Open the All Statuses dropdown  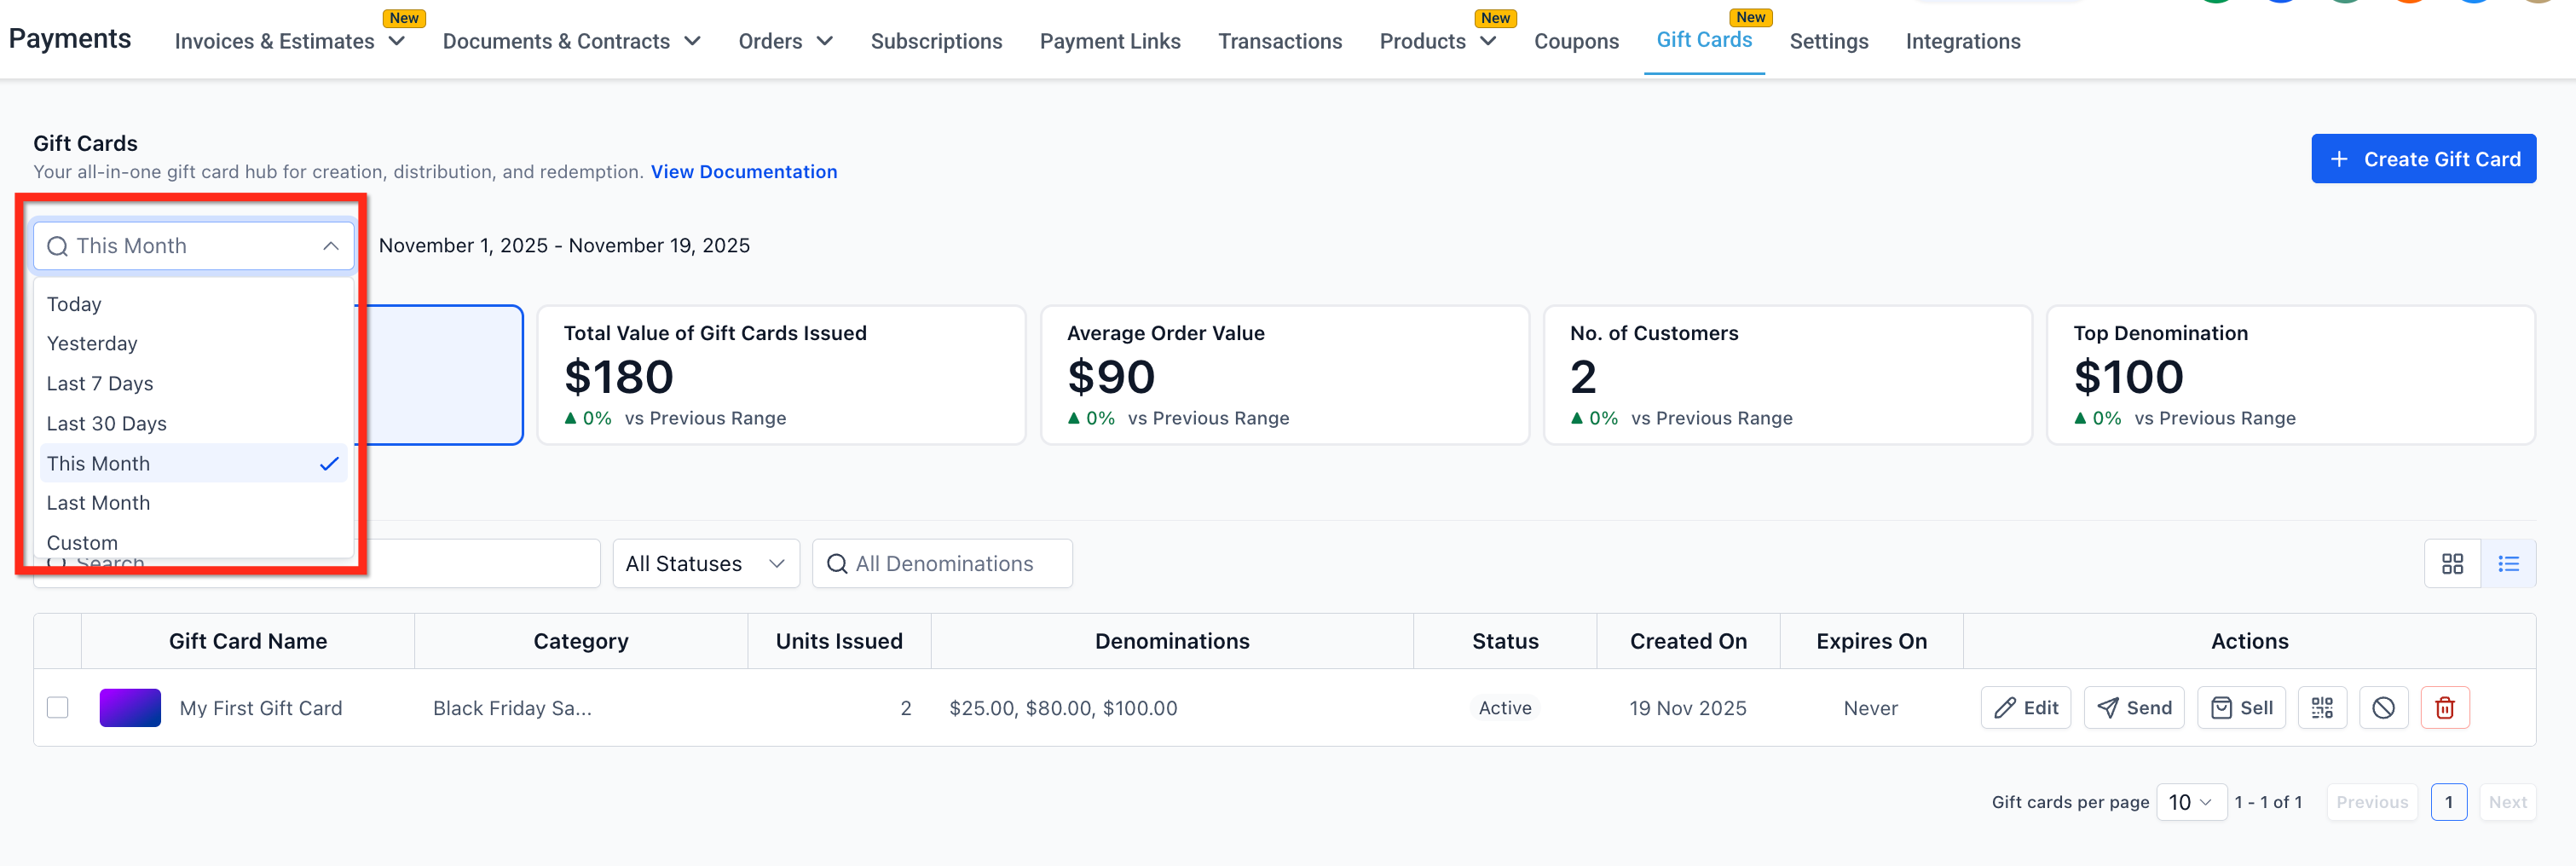click(x=705, y=564)
